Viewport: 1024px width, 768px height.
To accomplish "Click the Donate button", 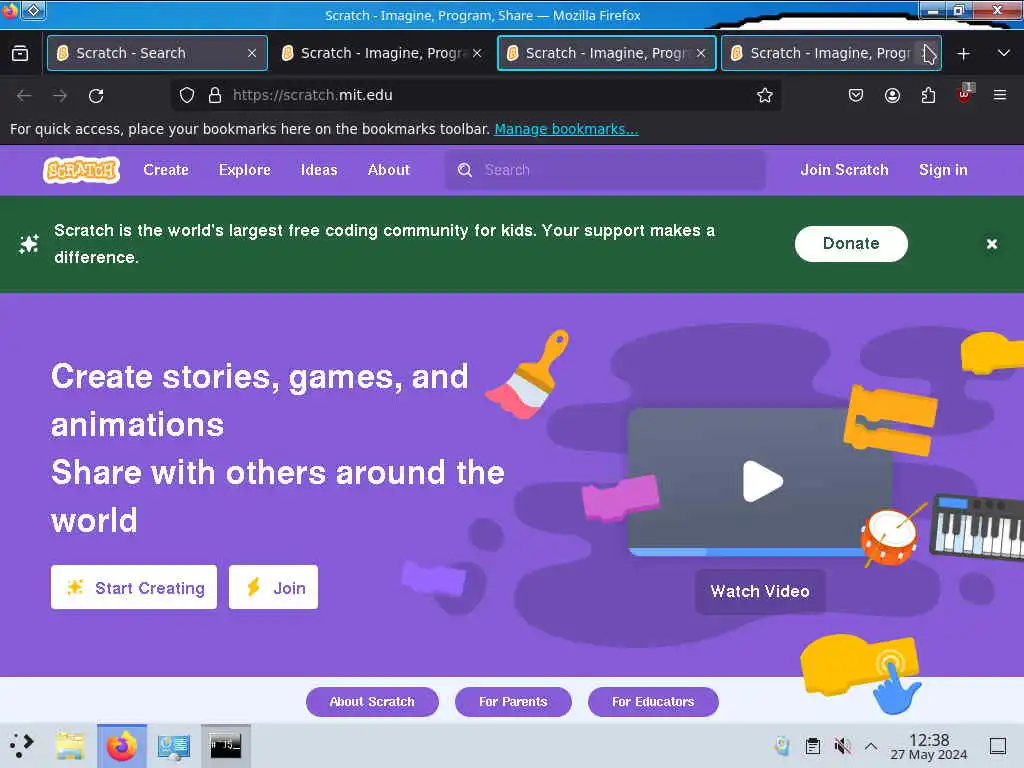I will 851,244.
